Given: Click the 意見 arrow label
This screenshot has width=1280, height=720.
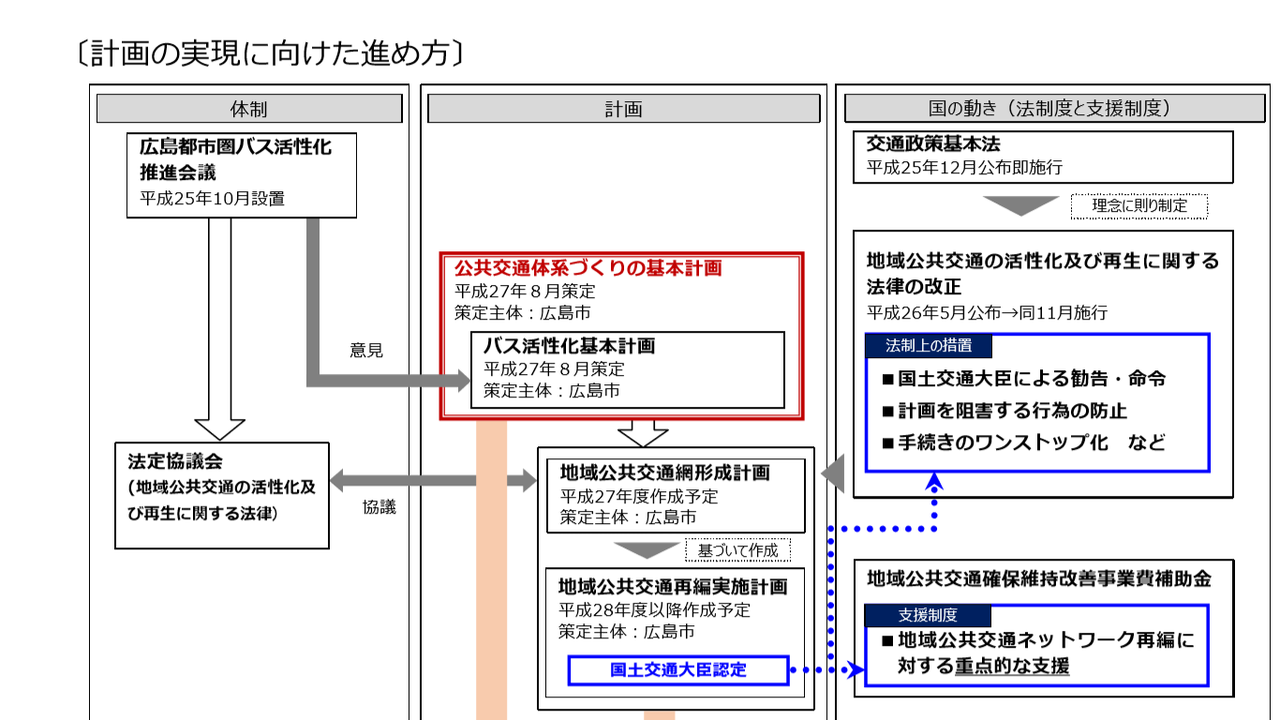Looking at the screenshot, I should 366,350.
